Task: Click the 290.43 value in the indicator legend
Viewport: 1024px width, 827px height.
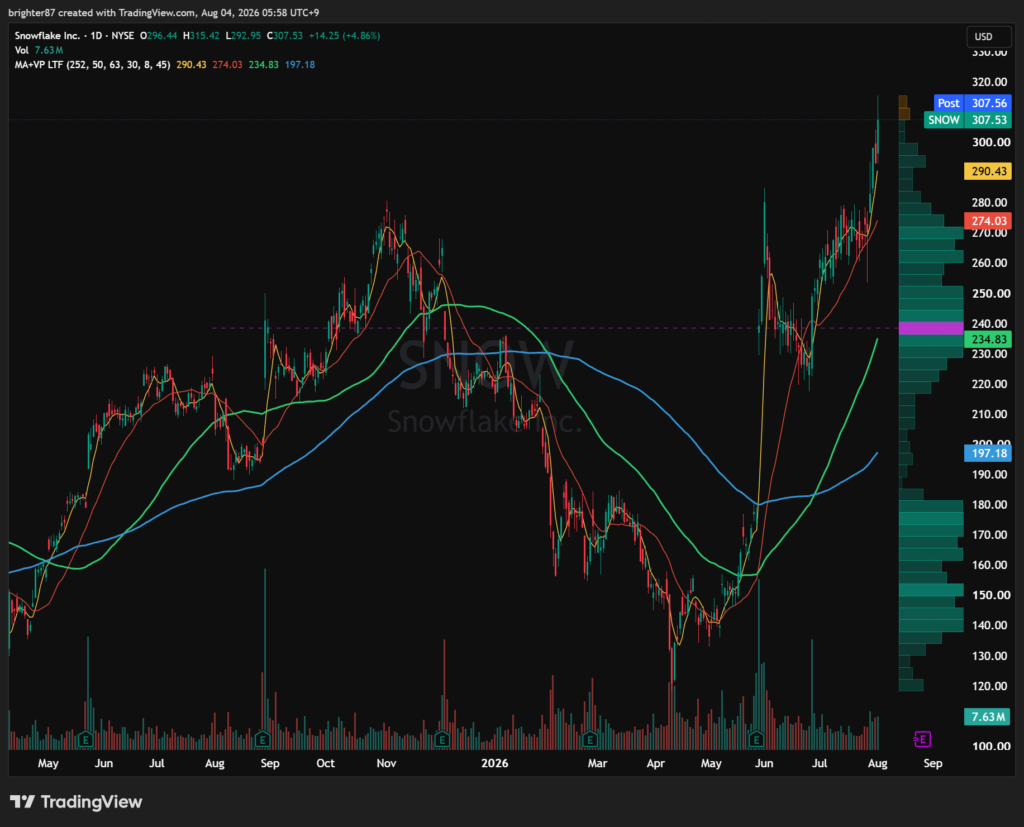Action: click(191, 65)
